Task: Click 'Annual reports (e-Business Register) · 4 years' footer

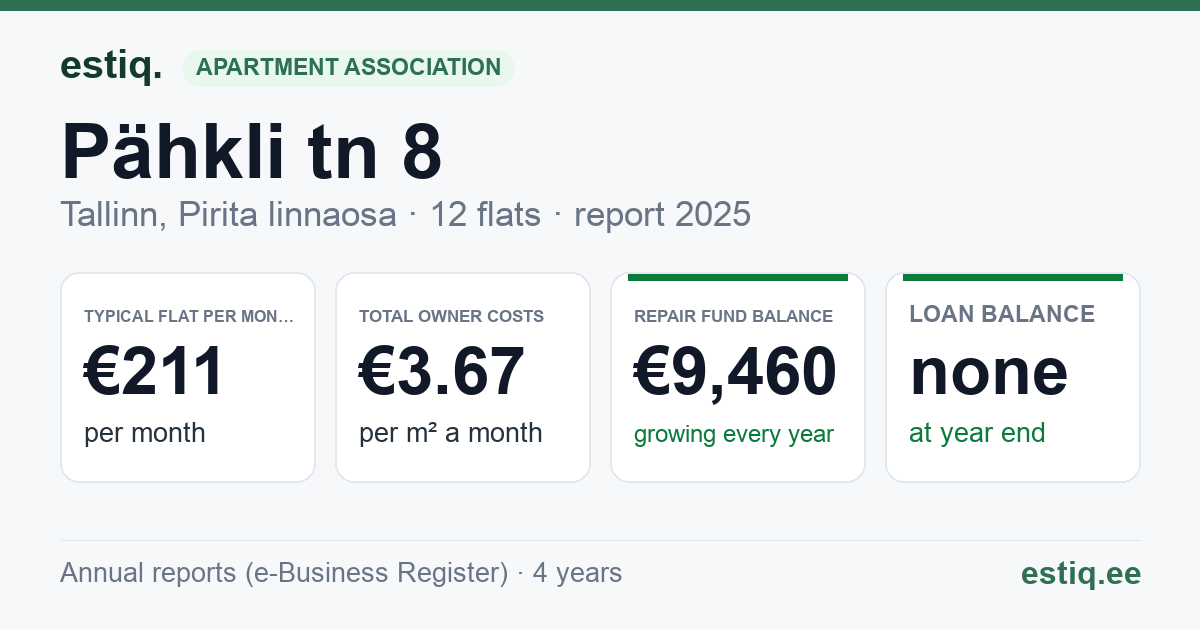Action: click(341, 573)
